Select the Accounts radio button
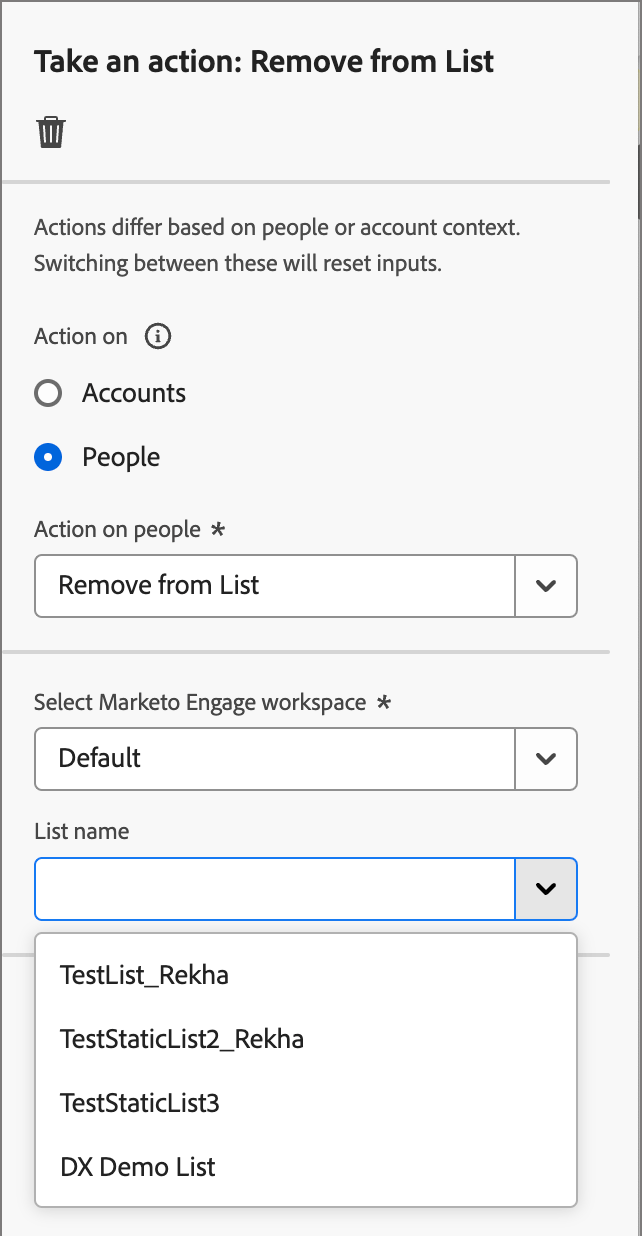This screenshot has width=642, height=1236. [49, 393]
